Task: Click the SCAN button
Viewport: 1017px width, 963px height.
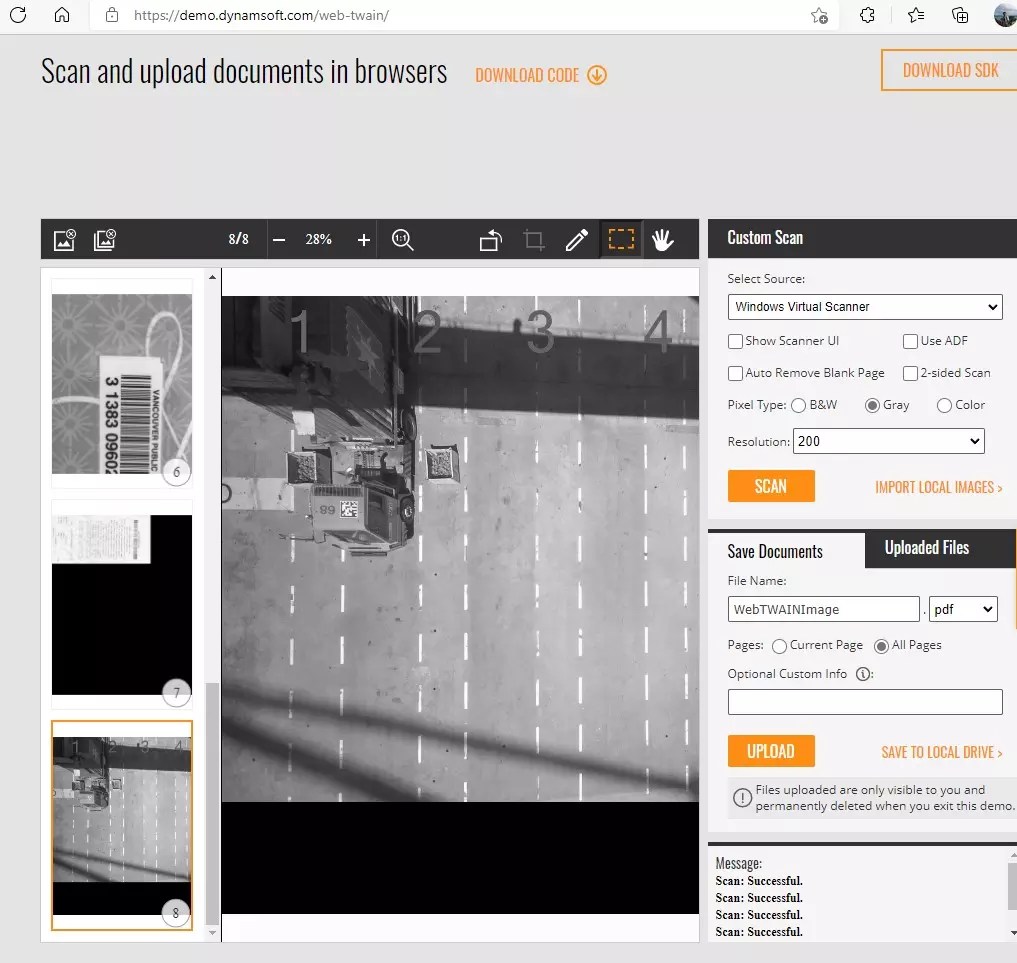Action: [x=771, y=486]
